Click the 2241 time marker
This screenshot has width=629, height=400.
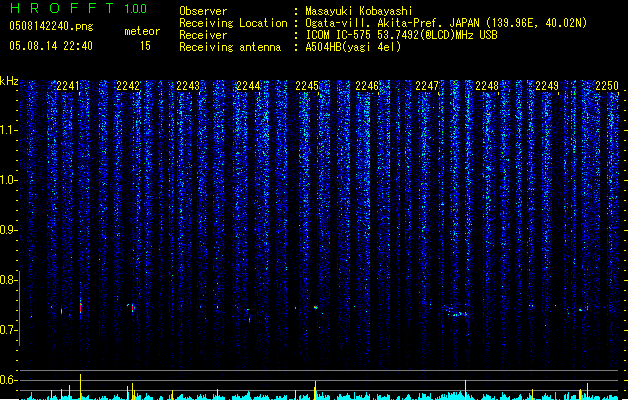tap(68, 86)
